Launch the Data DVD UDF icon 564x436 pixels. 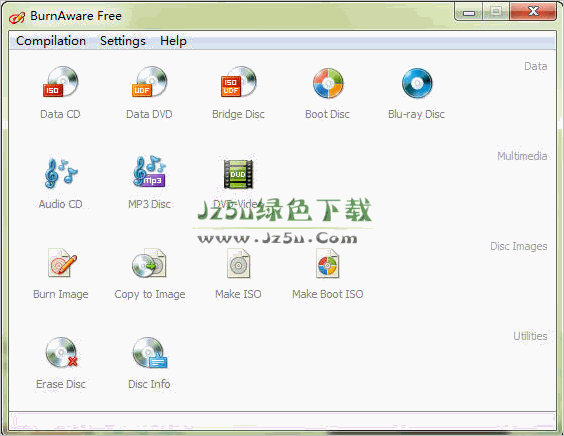[149, 82]
